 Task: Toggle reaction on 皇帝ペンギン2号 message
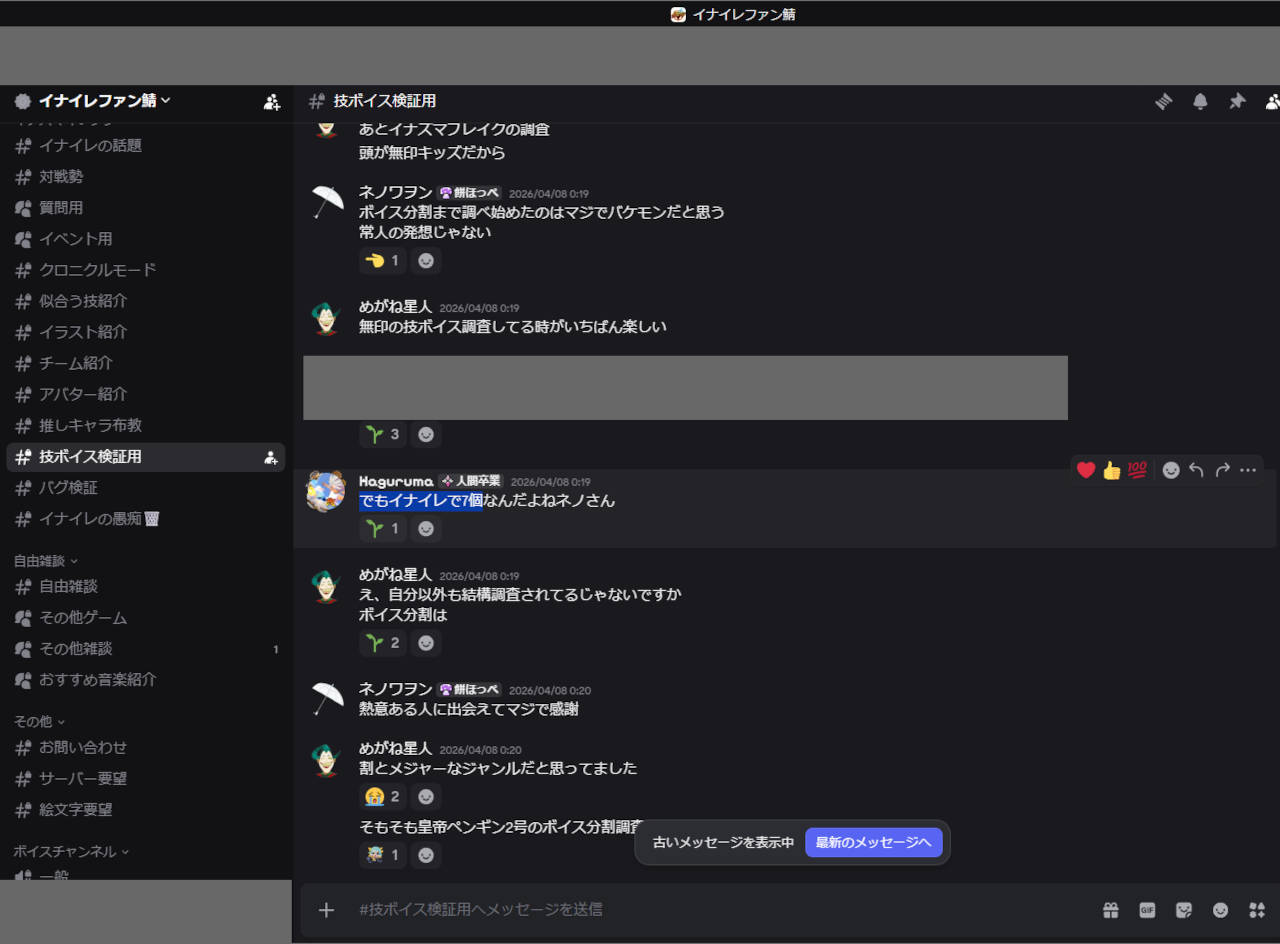tap(383, 855)
